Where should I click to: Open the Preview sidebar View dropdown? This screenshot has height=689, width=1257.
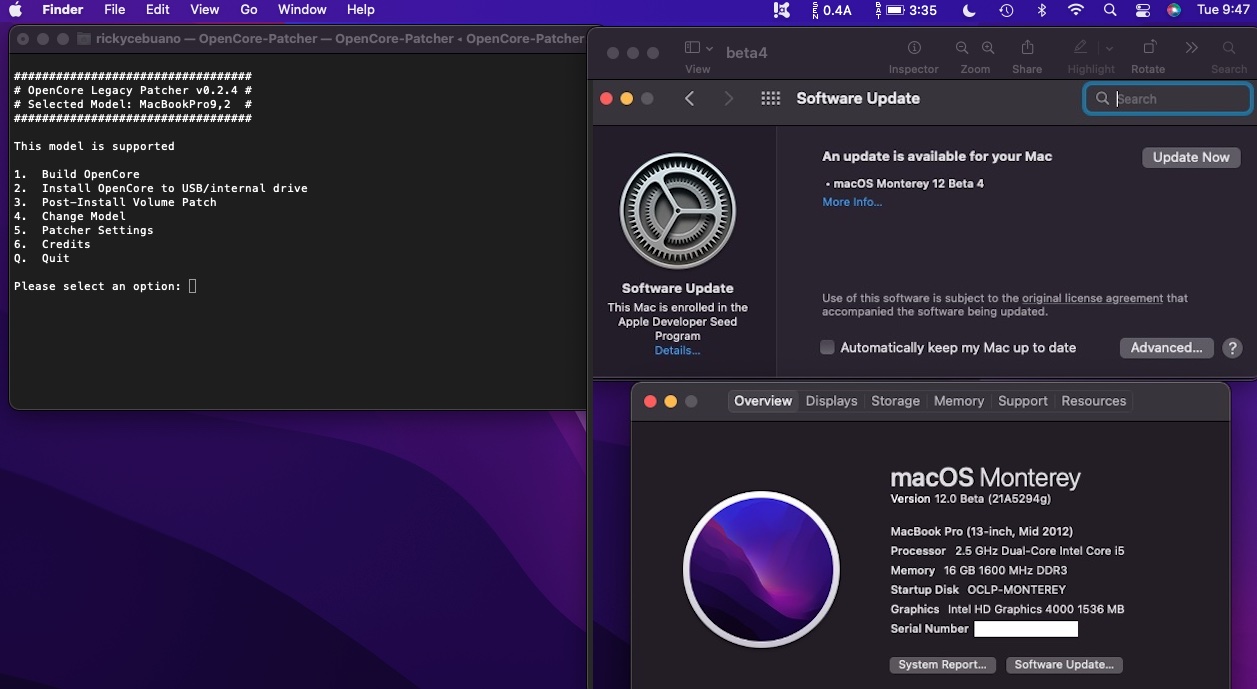(698, 48)
